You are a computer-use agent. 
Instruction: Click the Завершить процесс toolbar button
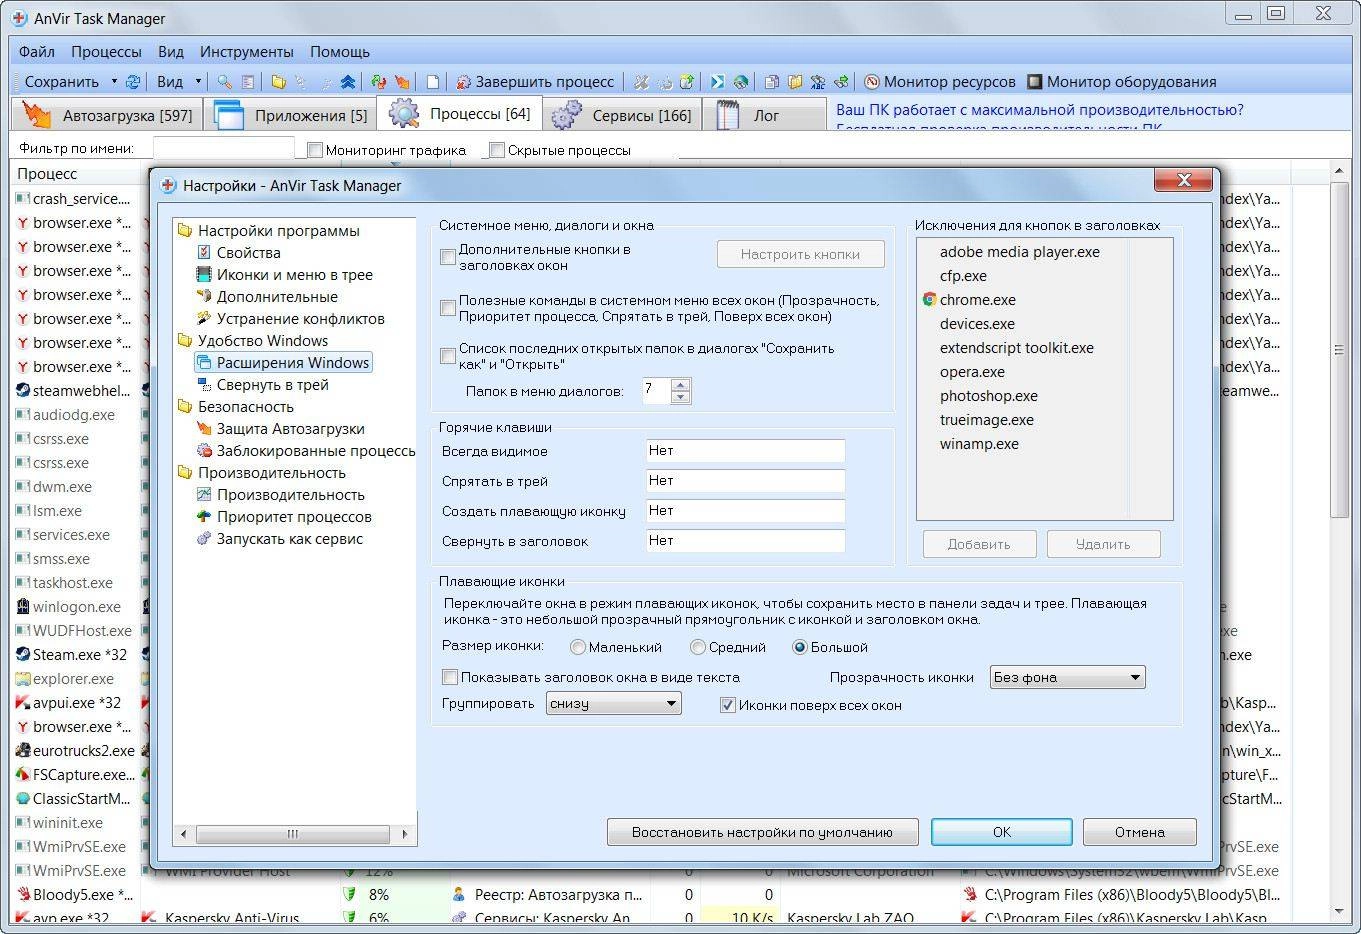[x=535, y=82]
